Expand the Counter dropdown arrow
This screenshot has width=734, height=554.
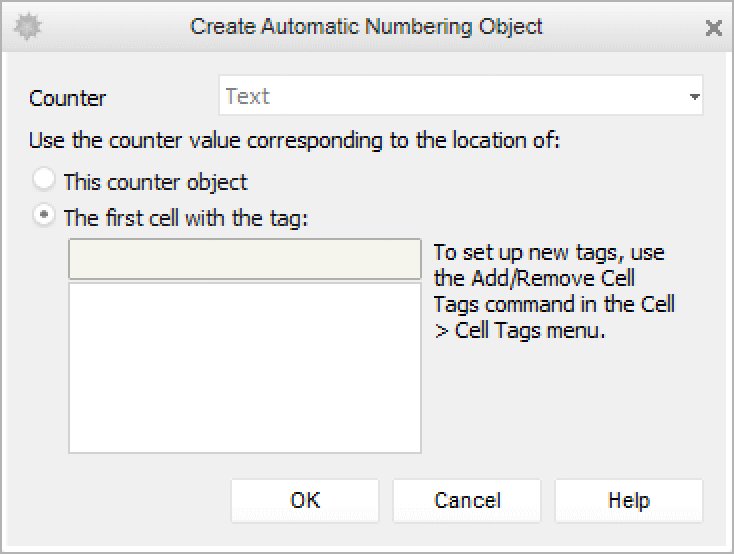[694, 98]
